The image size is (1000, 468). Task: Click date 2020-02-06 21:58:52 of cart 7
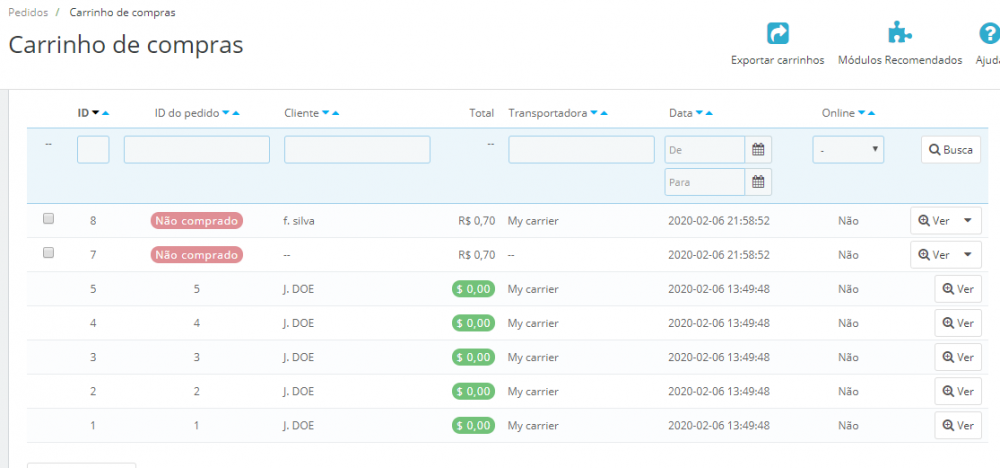(x=719, y=255)
